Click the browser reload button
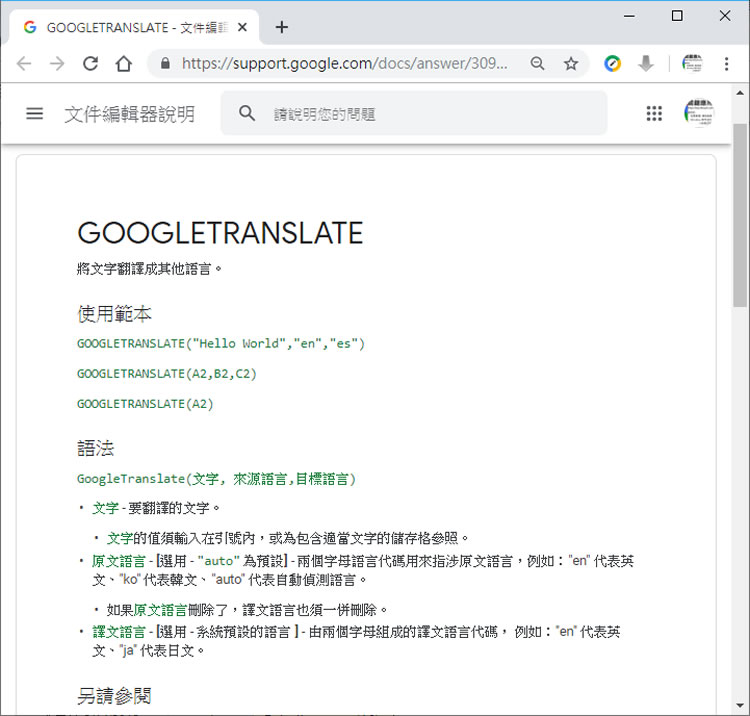 click(x=90, y=64)
